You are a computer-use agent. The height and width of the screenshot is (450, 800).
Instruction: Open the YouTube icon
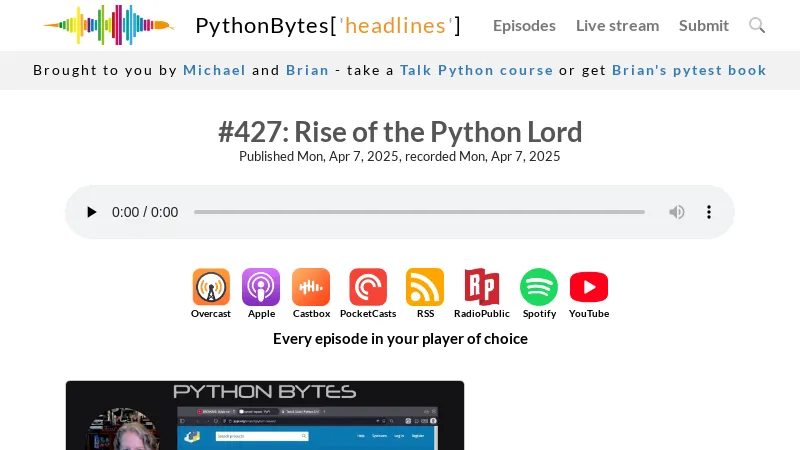coord(589,288)
